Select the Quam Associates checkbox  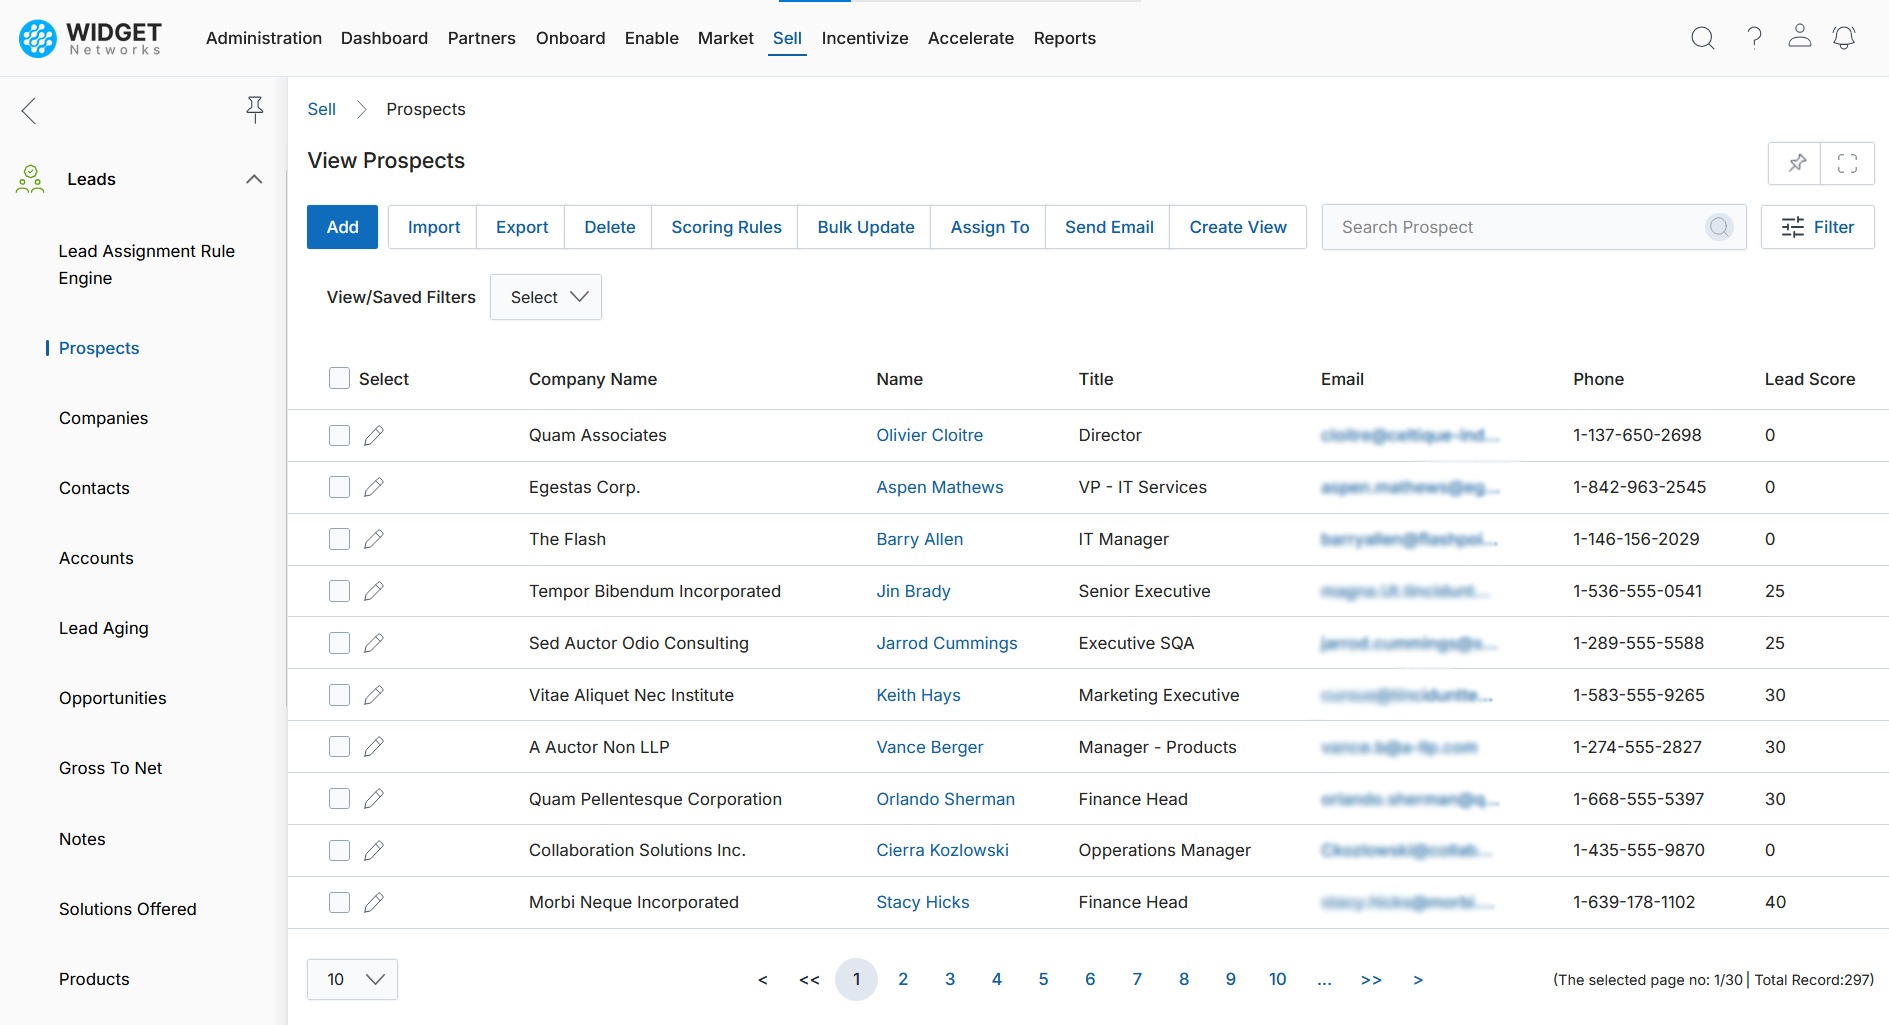(x=340, y=435)
